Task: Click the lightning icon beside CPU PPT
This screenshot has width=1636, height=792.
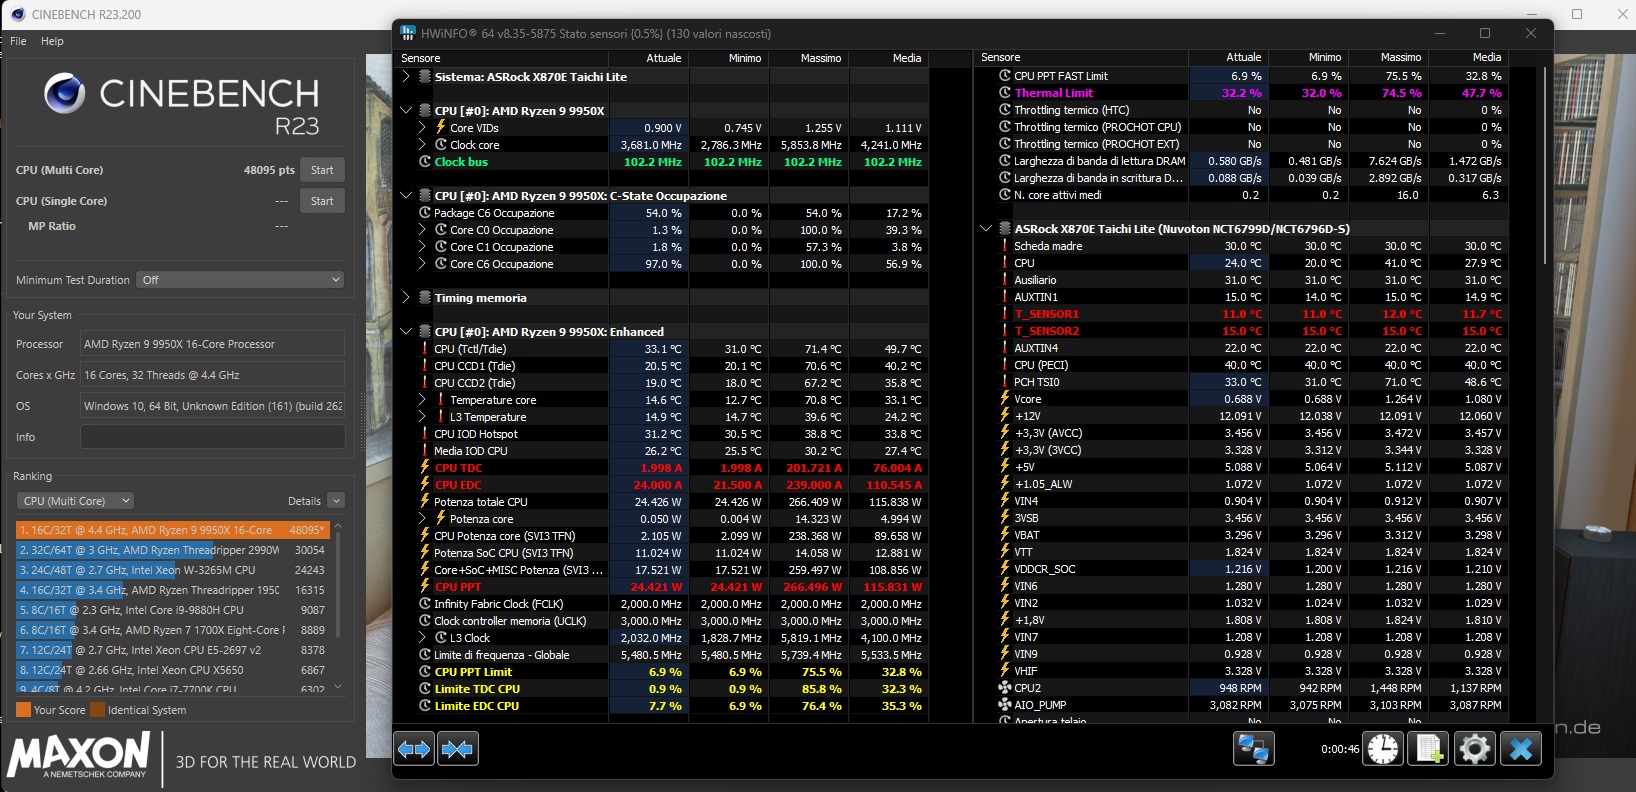Action: pyautogui.click(x=425, y=587)
